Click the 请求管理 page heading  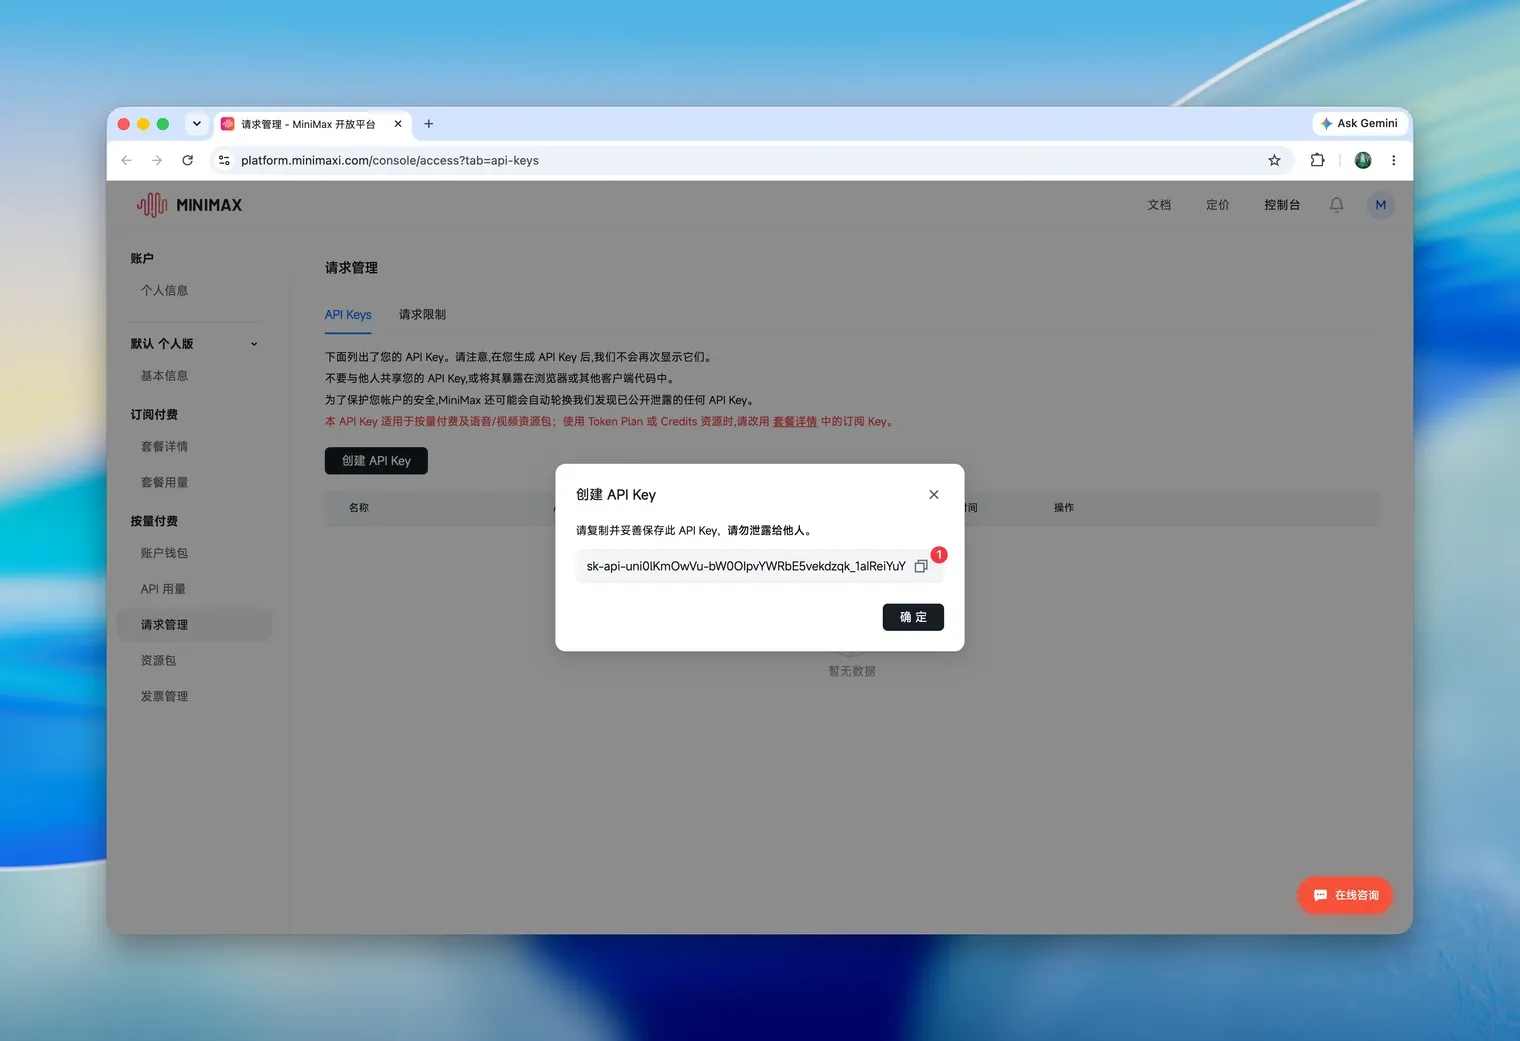pyautogui.click(x=351, y=268)
